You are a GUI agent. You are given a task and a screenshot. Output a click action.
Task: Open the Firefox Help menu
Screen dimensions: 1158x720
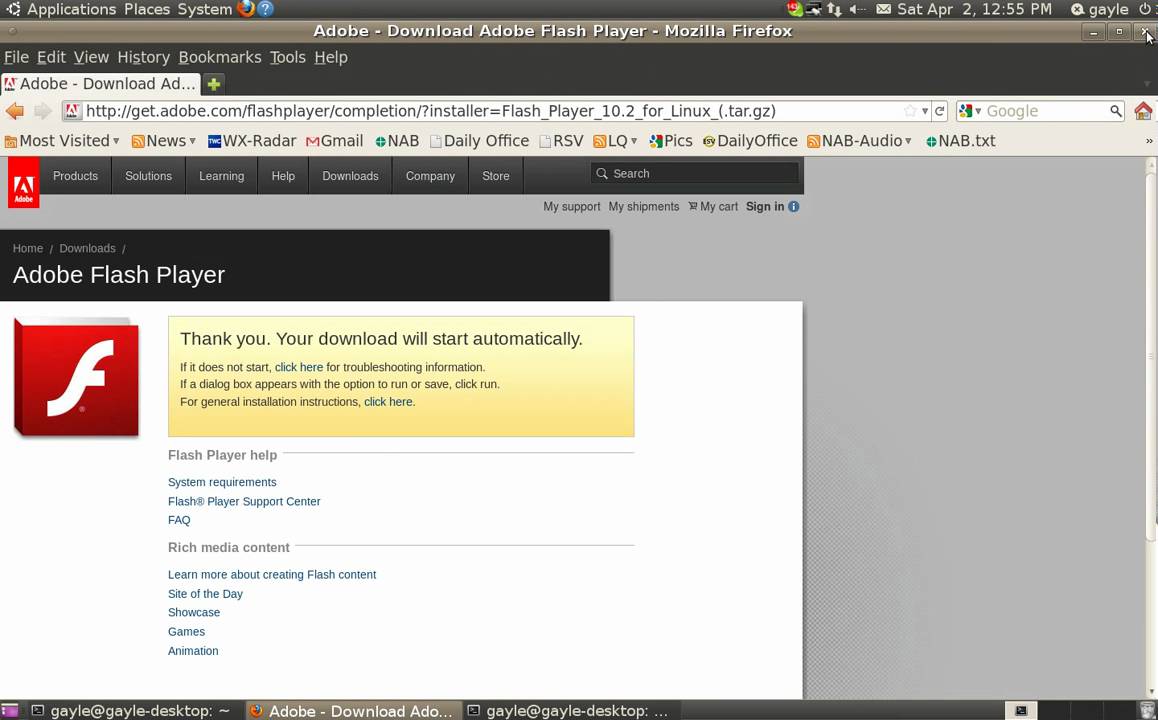point(331,57)
